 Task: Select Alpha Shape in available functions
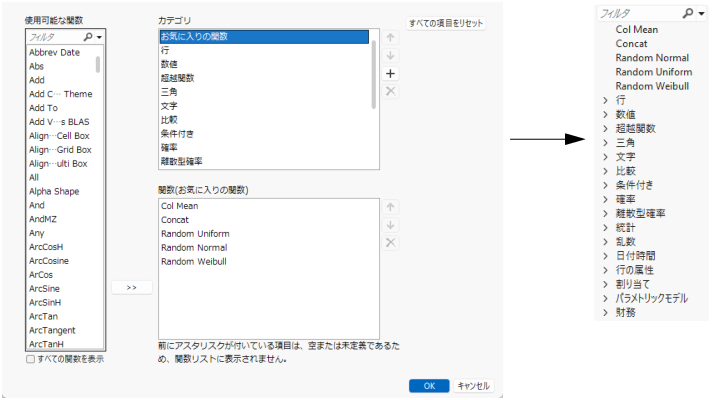54,191
